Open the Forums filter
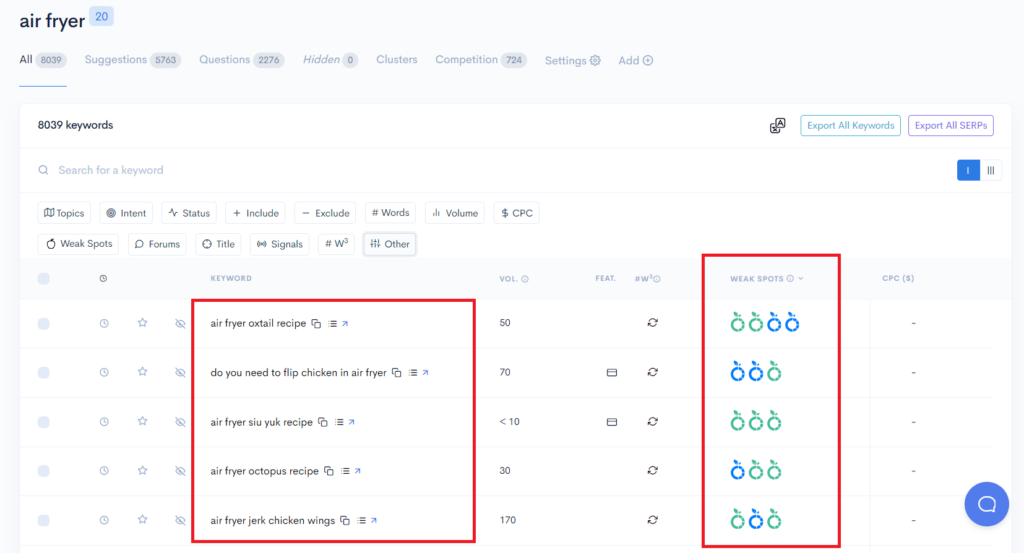This screenshot has width=1024, height=553. point(157,244)
